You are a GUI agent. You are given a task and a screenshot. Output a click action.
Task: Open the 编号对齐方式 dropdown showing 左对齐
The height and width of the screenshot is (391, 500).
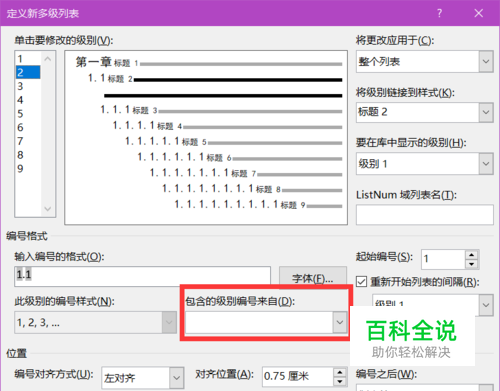pos(143,378)
